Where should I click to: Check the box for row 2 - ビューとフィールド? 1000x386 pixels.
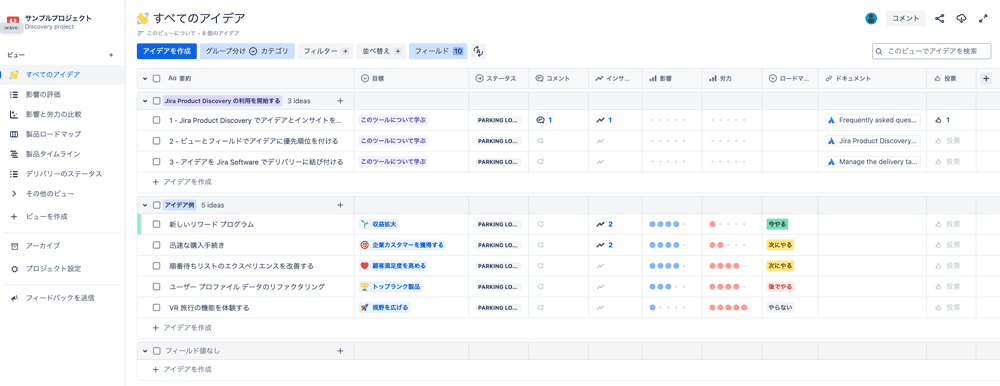click(156, 141)
